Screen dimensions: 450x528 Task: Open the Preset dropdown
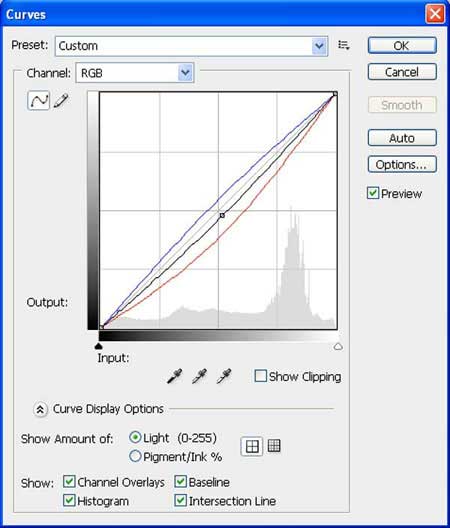pos(191,46)
